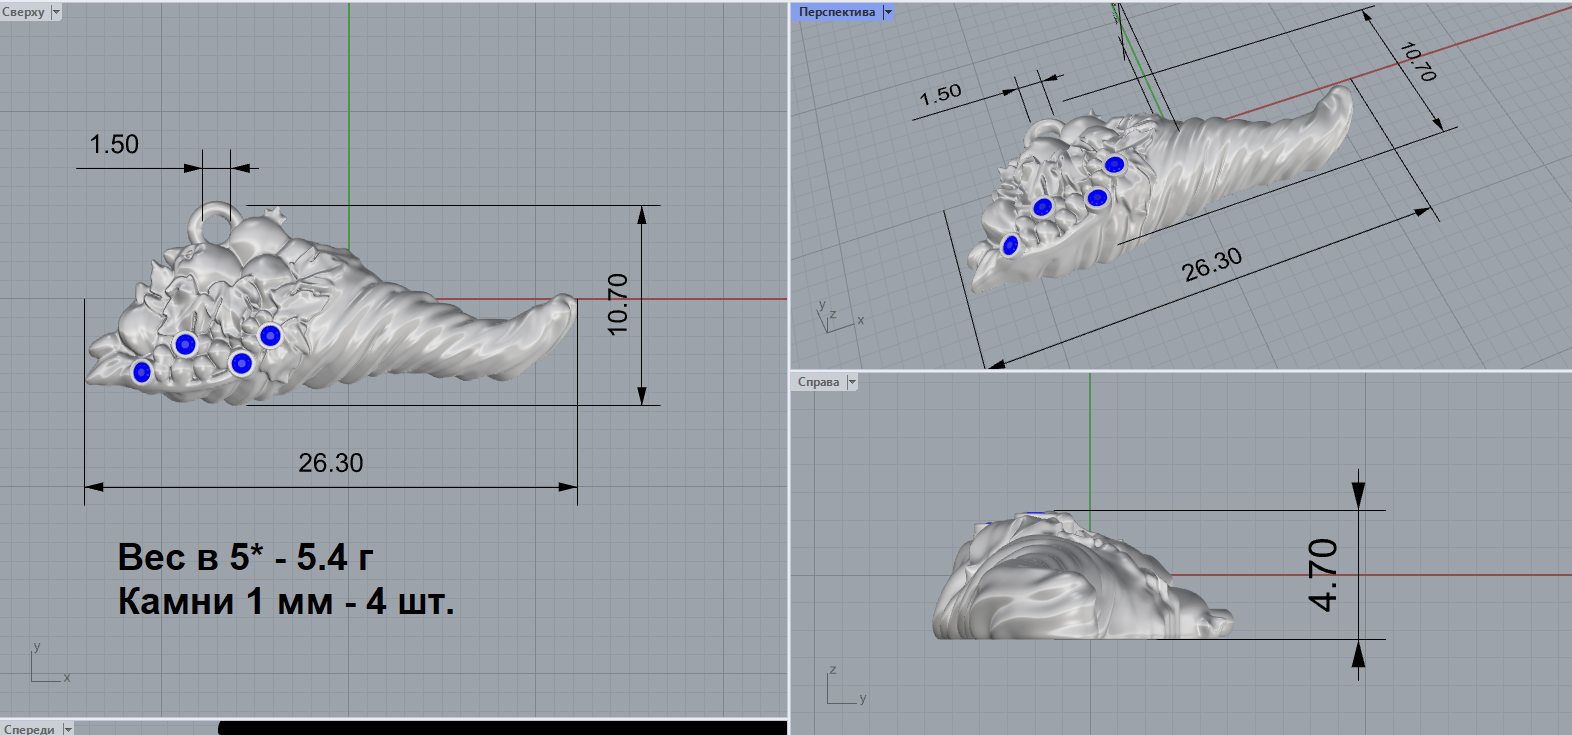This screenshot has height=735, width=1572.
Task: Select the "Камни 1 мм - 4 шт." annotation
Action: pyautogui.click(x=285, y=601)
